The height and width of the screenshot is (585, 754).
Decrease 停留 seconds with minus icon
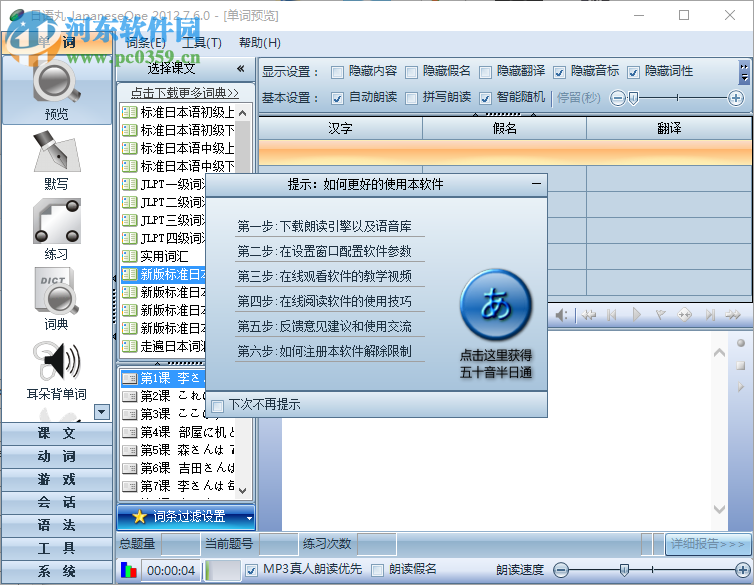pyautogui.click(x=617, y=98)
